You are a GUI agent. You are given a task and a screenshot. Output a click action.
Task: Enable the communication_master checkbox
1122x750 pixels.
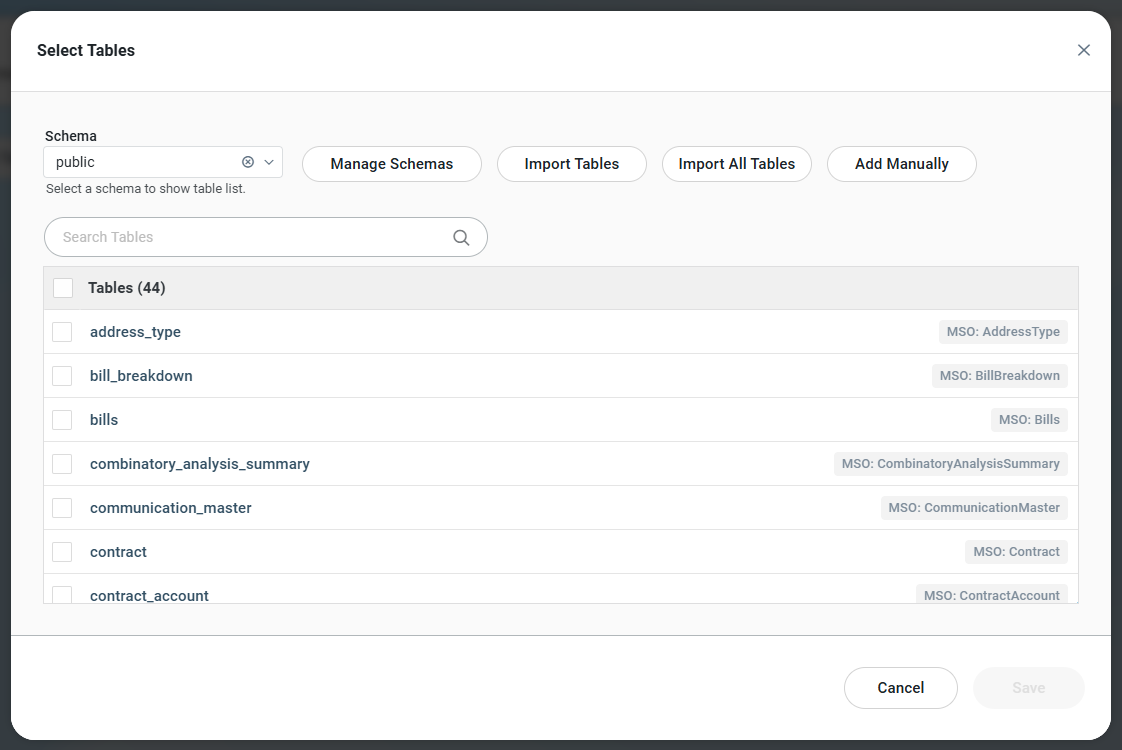pyautogui.click(x=62, y=508)
